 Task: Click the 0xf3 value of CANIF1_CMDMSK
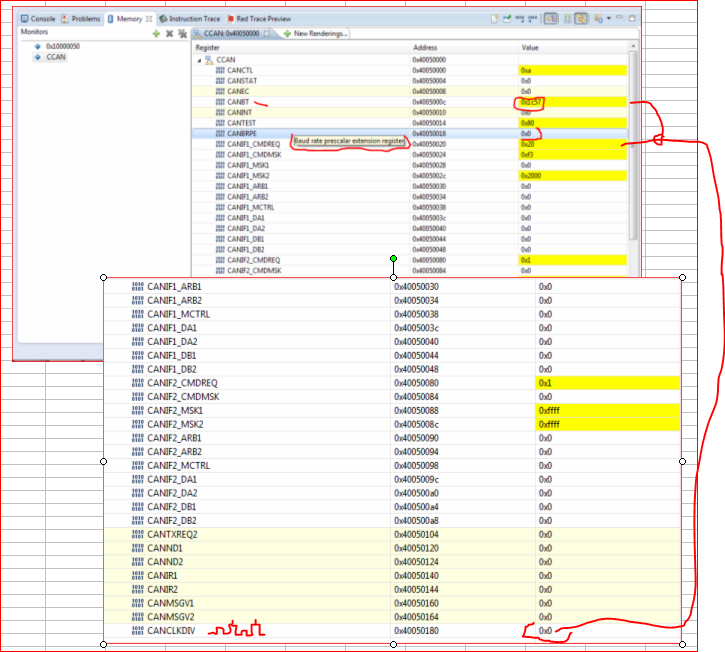point(527,155)
